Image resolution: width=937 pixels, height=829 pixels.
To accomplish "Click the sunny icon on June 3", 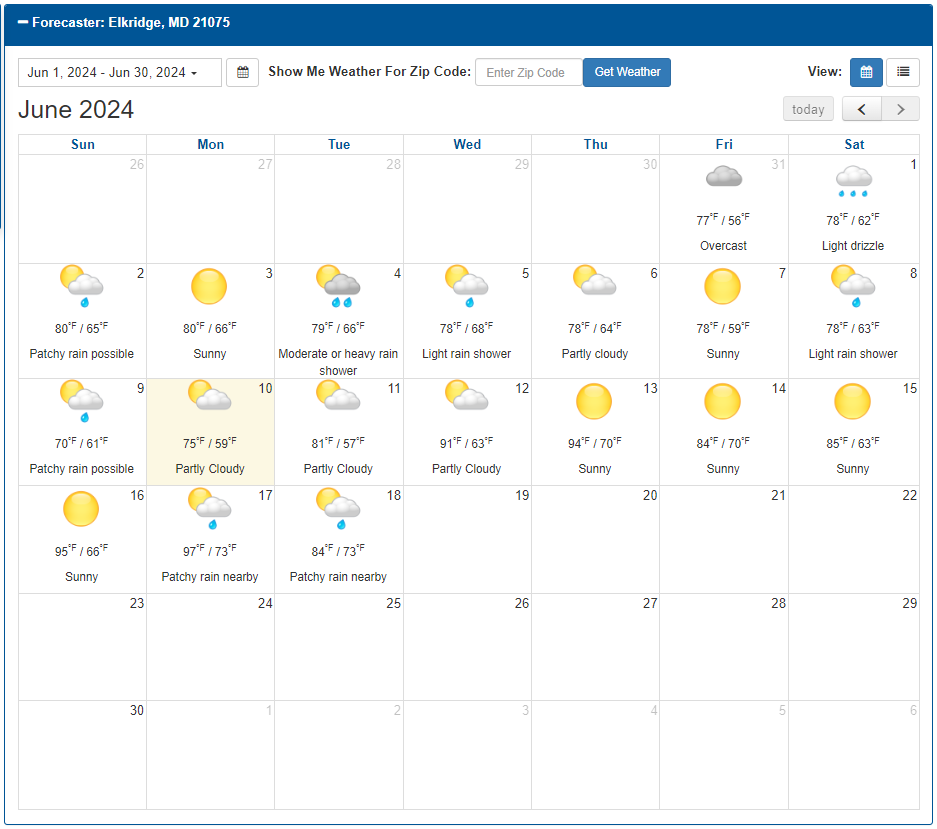I will (209, 286).
